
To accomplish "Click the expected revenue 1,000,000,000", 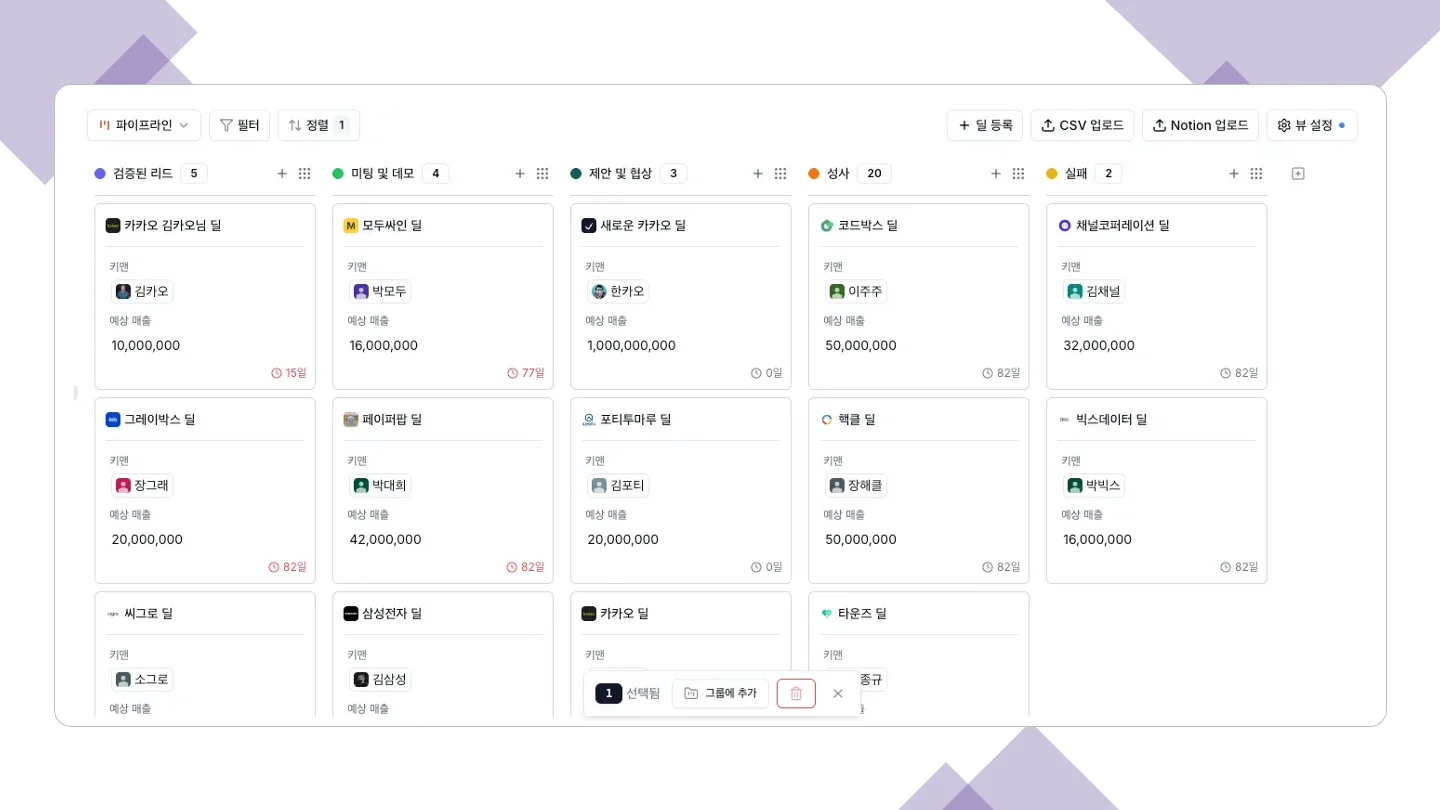I will pos(632,346).
